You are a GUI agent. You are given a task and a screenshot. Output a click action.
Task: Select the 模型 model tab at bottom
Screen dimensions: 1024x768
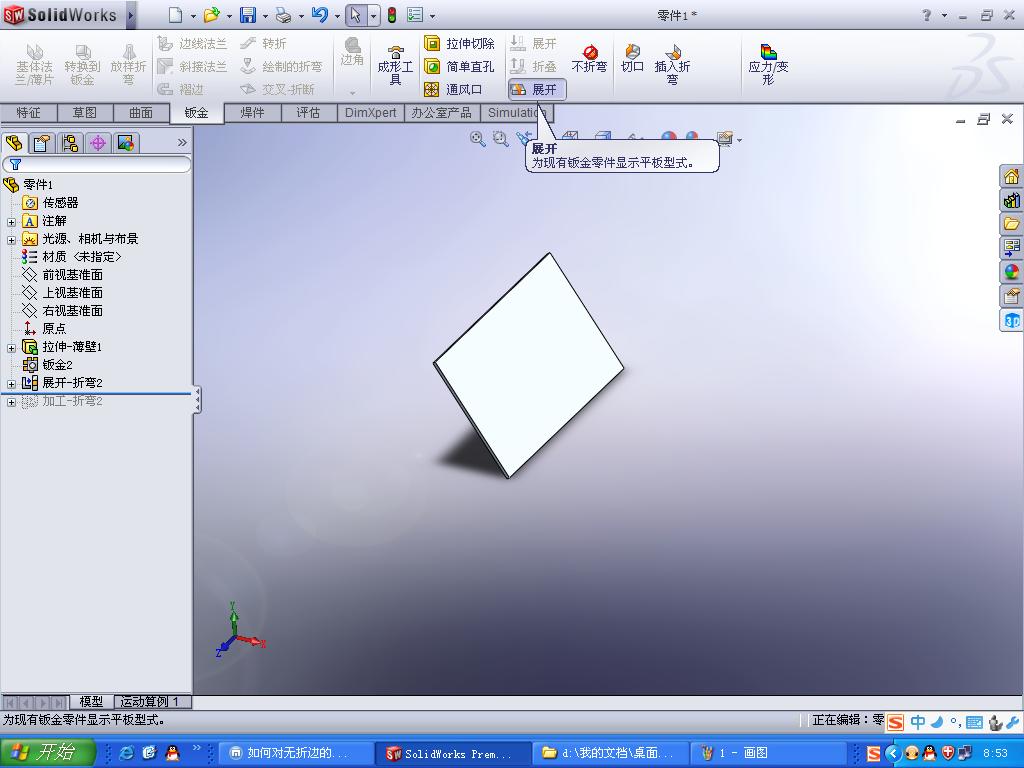[x=91, y=702]
